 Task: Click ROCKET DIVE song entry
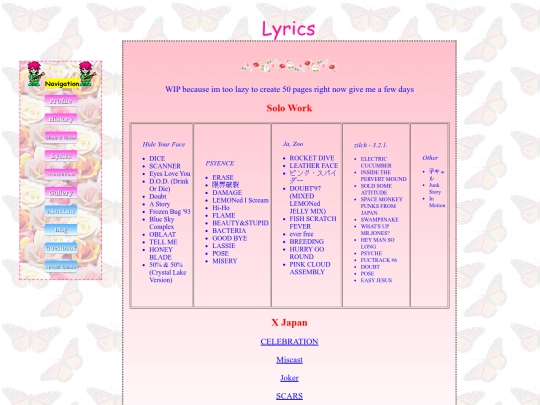pos(312,158)
